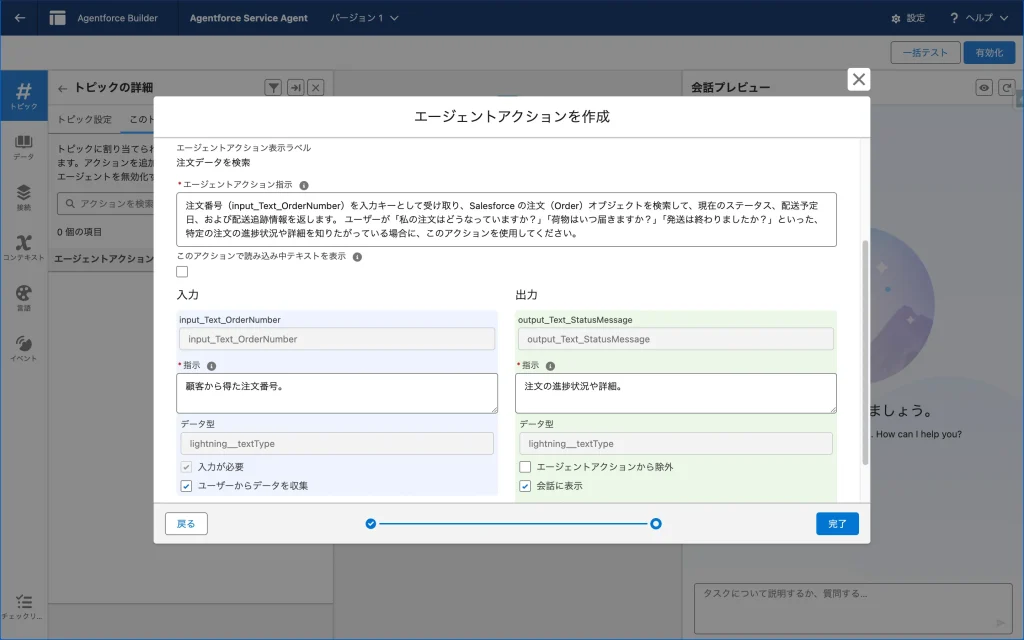
Task: Uncheck the 会話に表示 checkbox
Action: 525,486
